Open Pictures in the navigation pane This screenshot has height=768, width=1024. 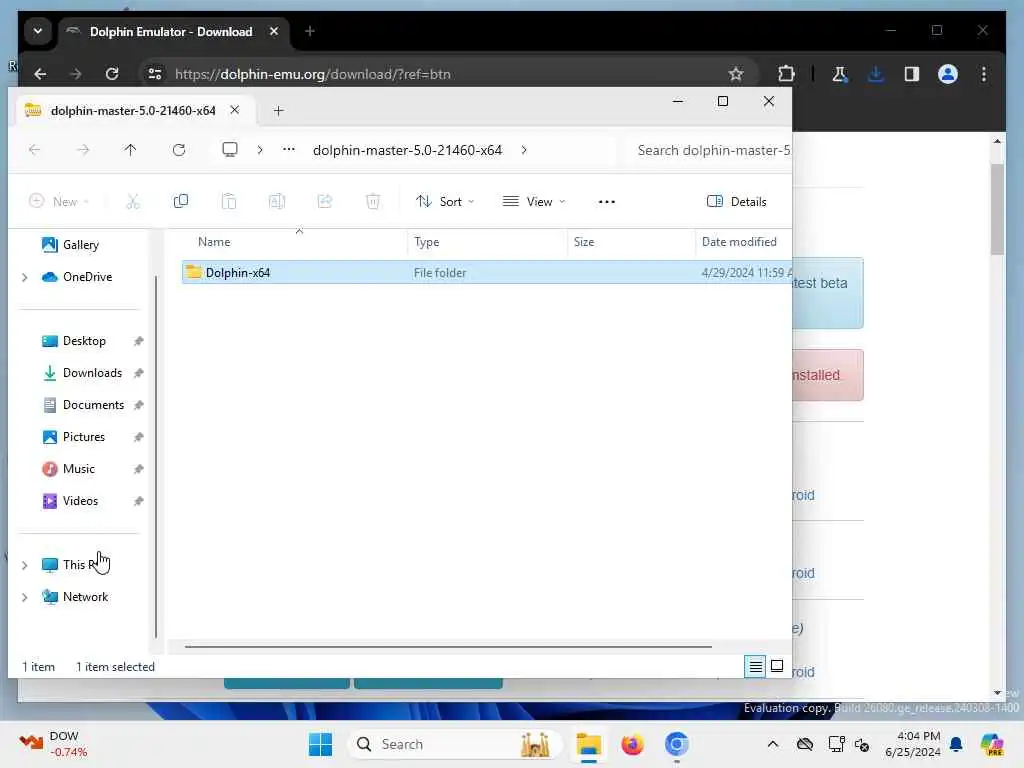tap(82, 437)
